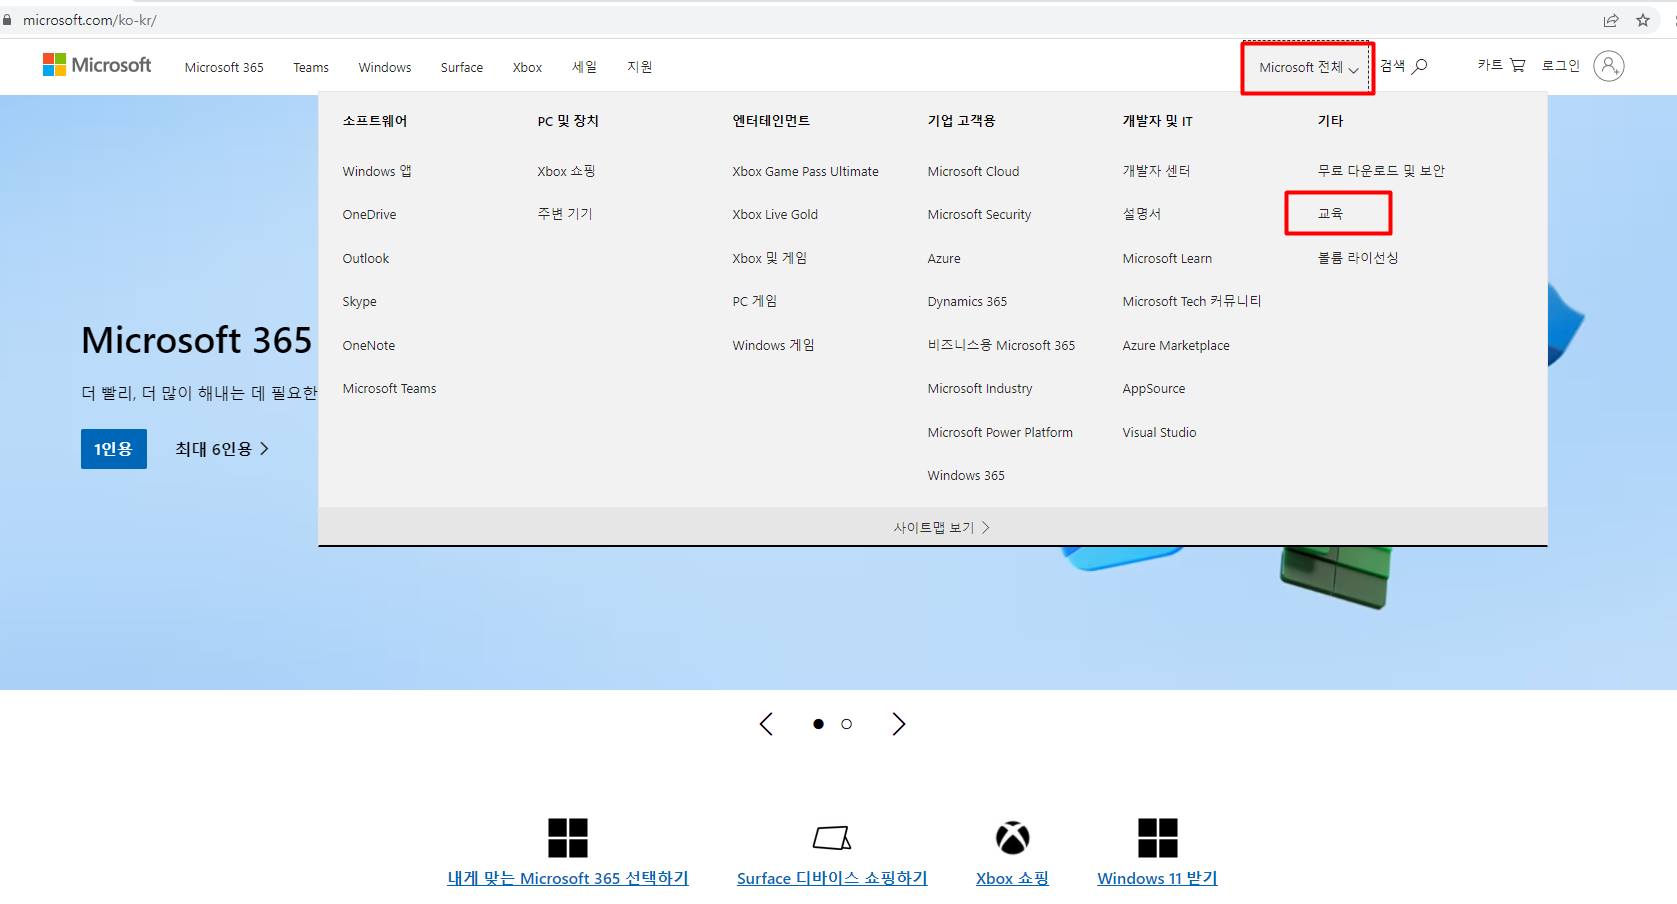The image size is (1677, 904).
Task: Open Windows nav item
Action: (385, 67)
